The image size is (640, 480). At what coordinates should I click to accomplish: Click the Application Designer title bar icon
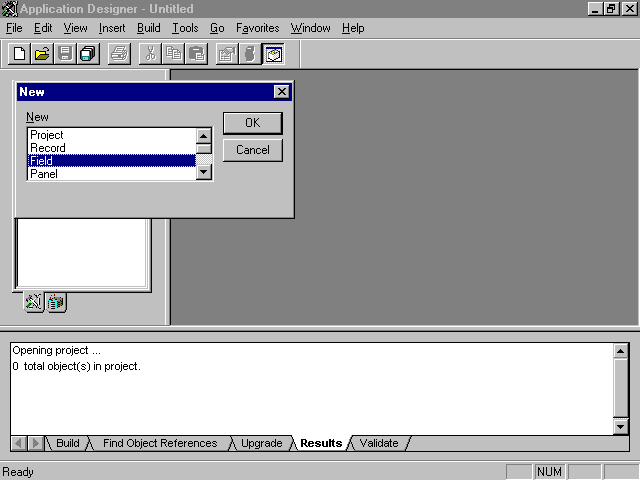(x=10, y=9)
